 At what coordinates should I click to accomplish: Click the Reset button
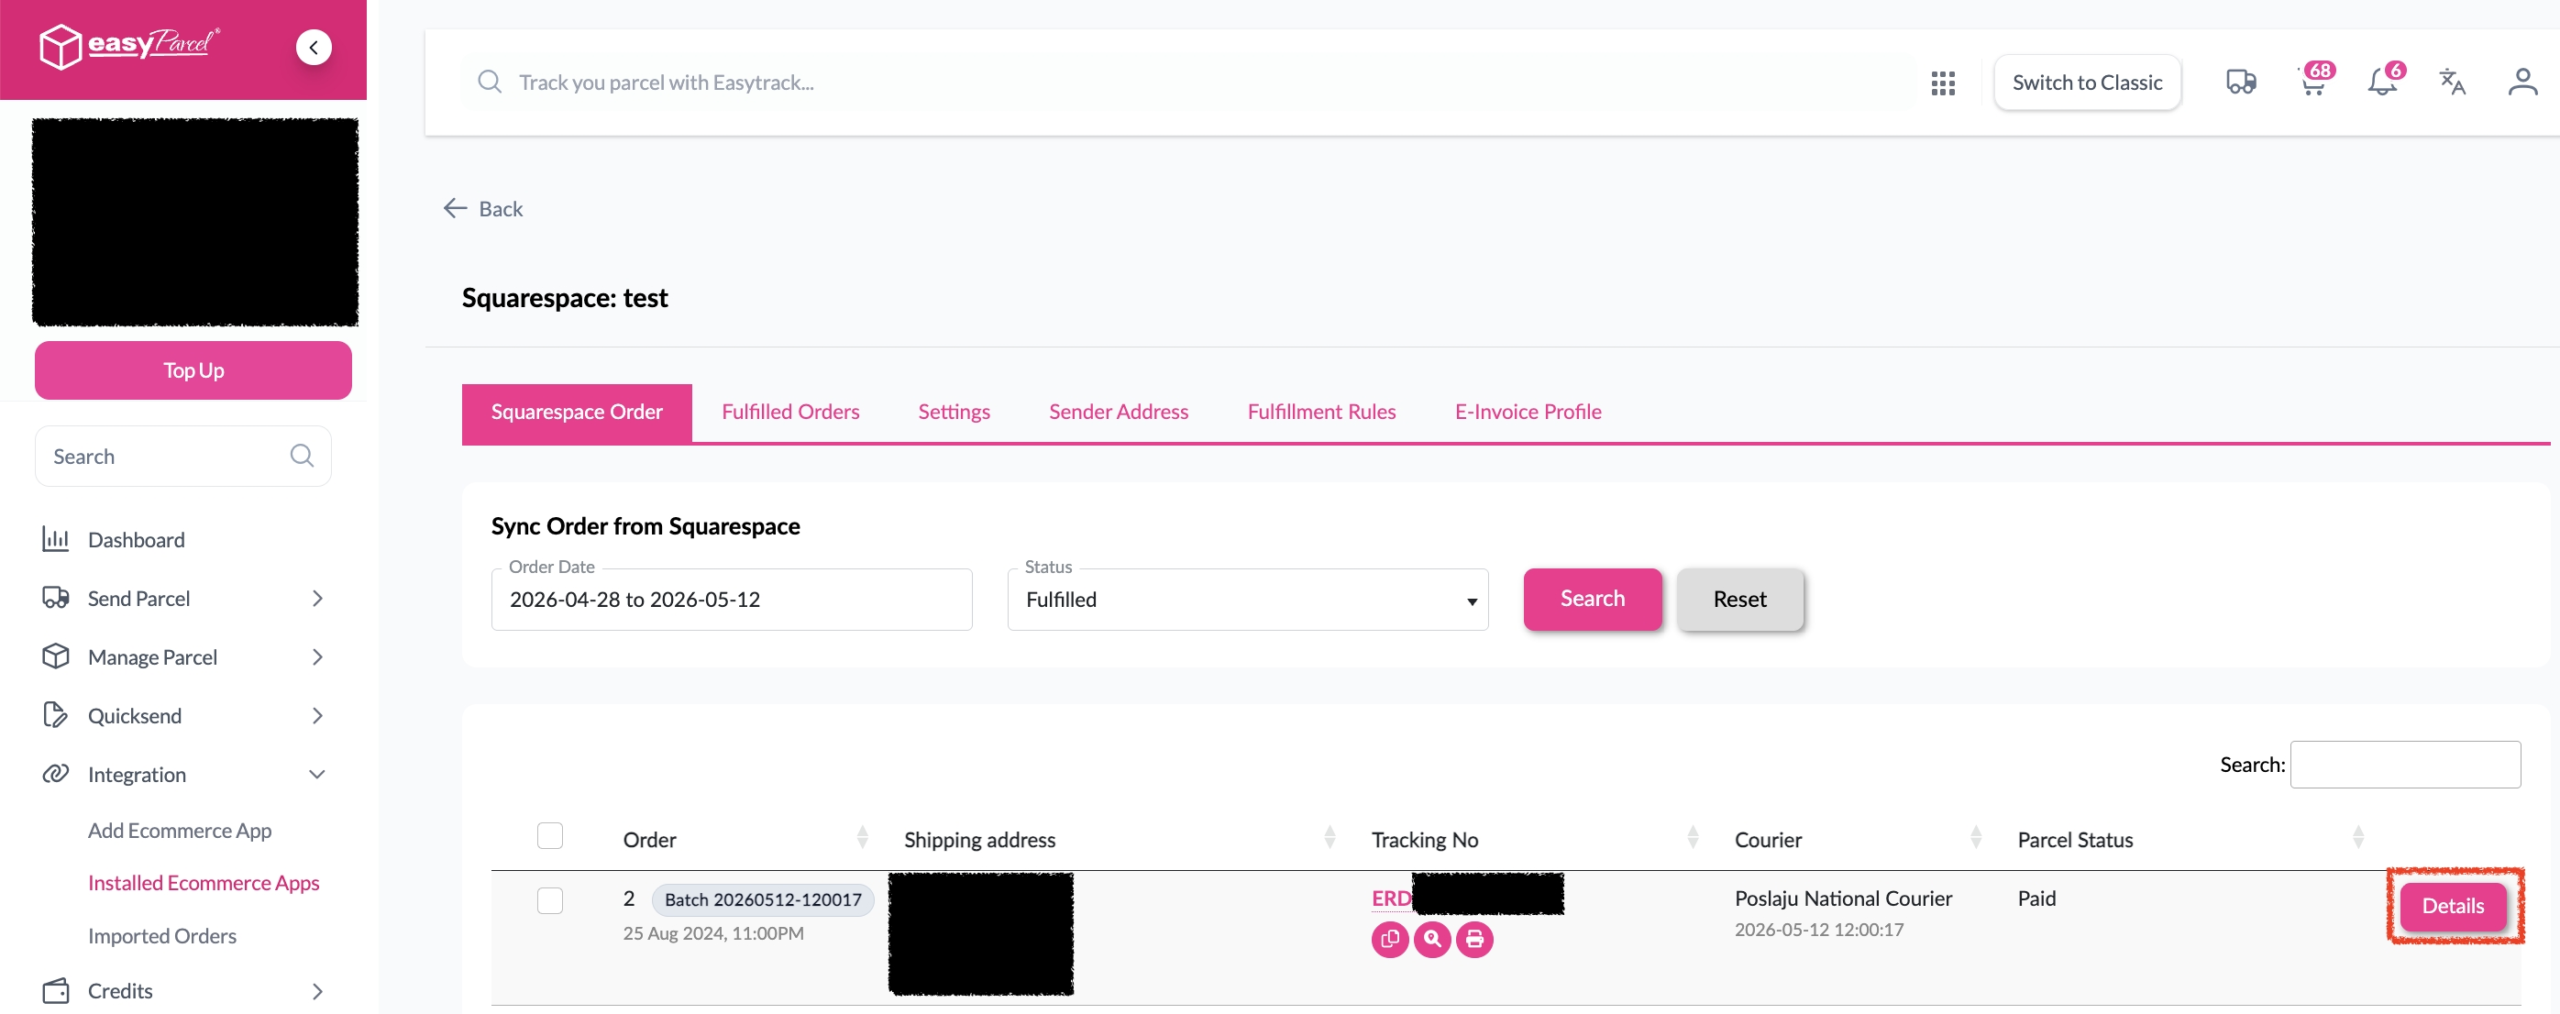point(1740,599)
